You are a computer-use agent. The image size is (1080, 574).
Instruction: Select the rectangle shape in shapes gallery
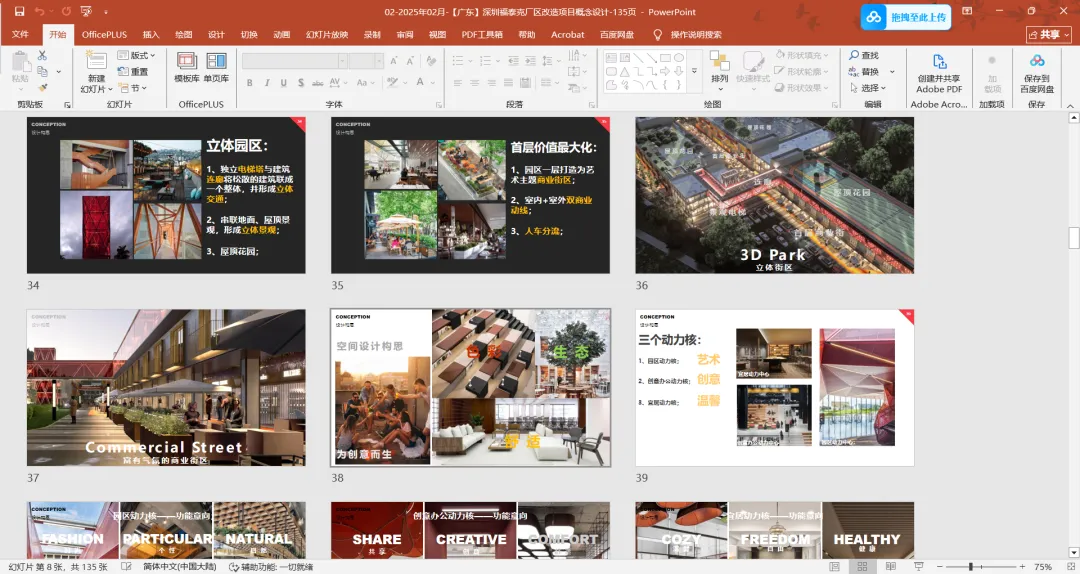[x=665, y=58]
